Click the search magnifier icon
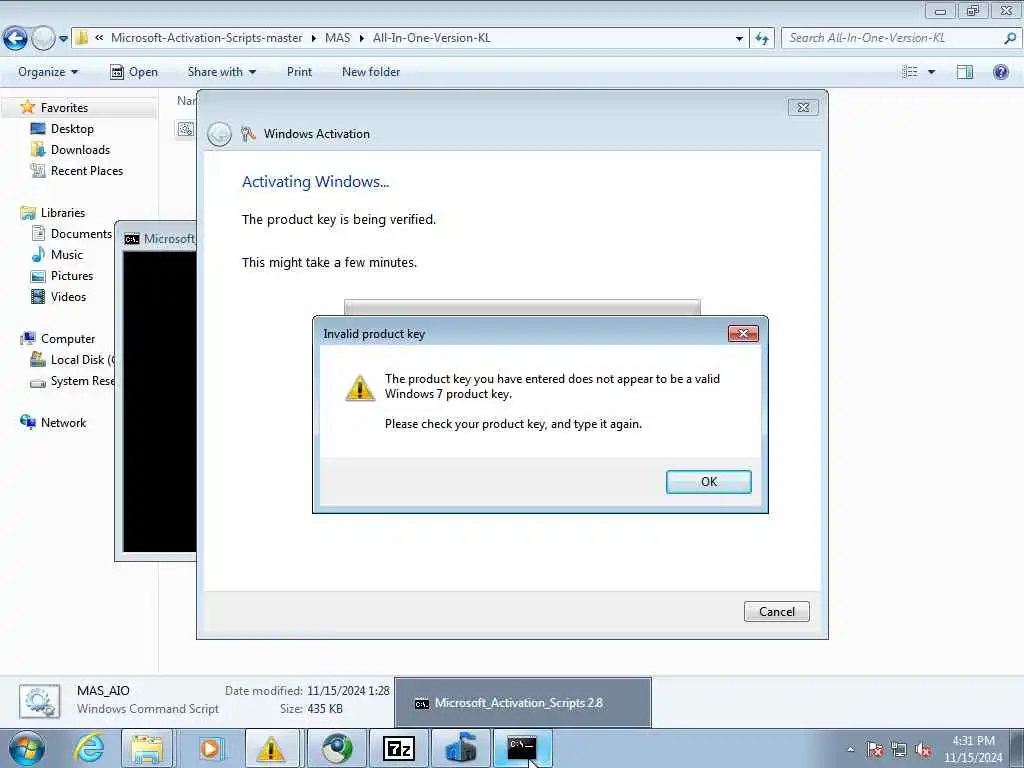Screen dimensions: 1024x768 click(1010, 38)
